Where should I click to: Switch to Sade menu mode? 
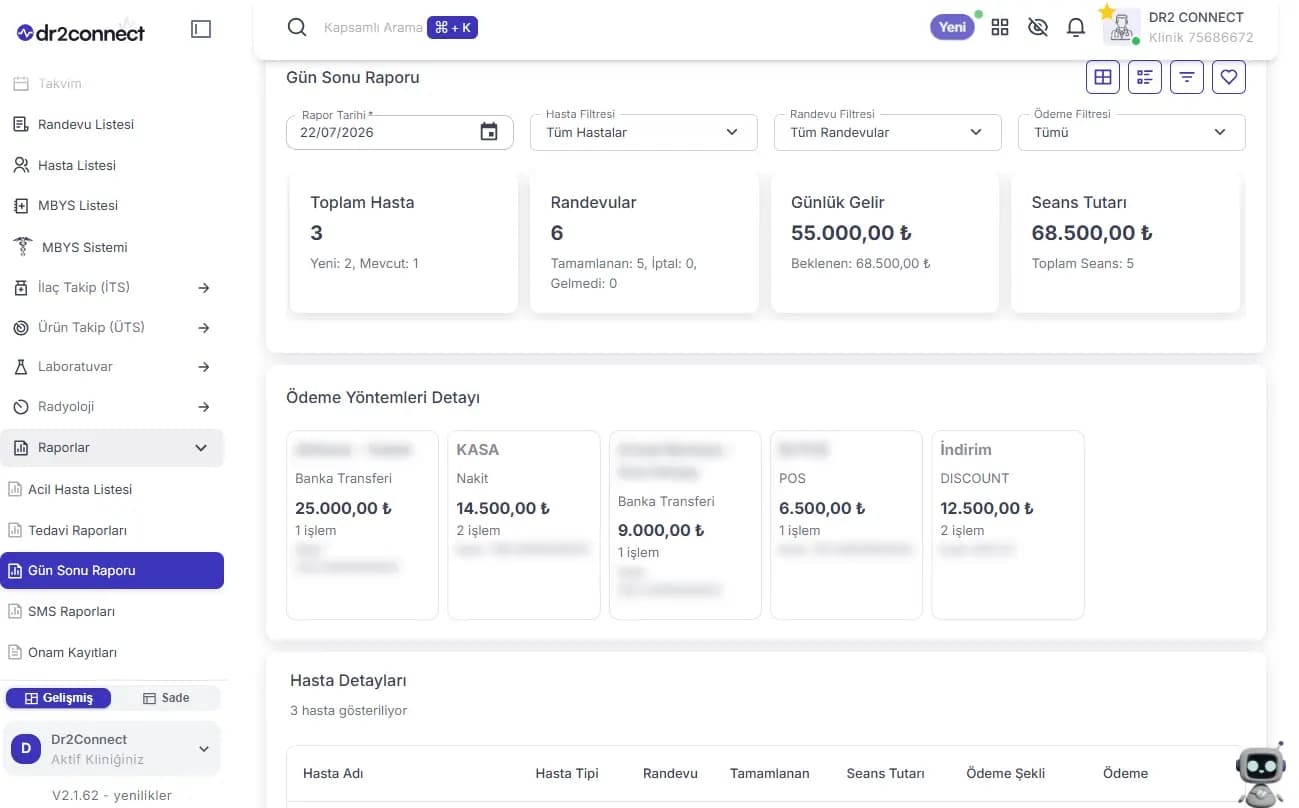pyautogui.click(x=166, y=698)
